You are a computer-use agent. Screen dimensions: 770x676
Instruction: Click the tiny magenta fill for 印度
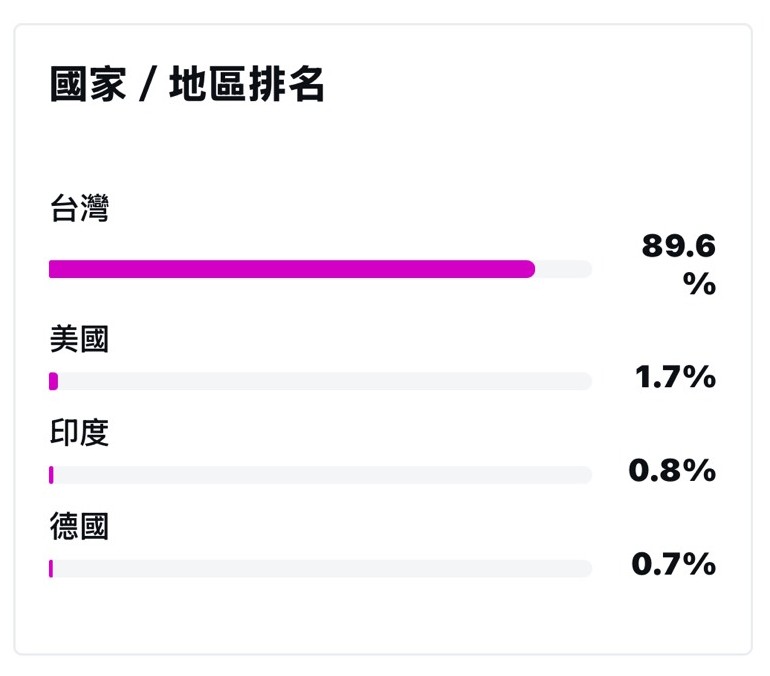point(51,475)
